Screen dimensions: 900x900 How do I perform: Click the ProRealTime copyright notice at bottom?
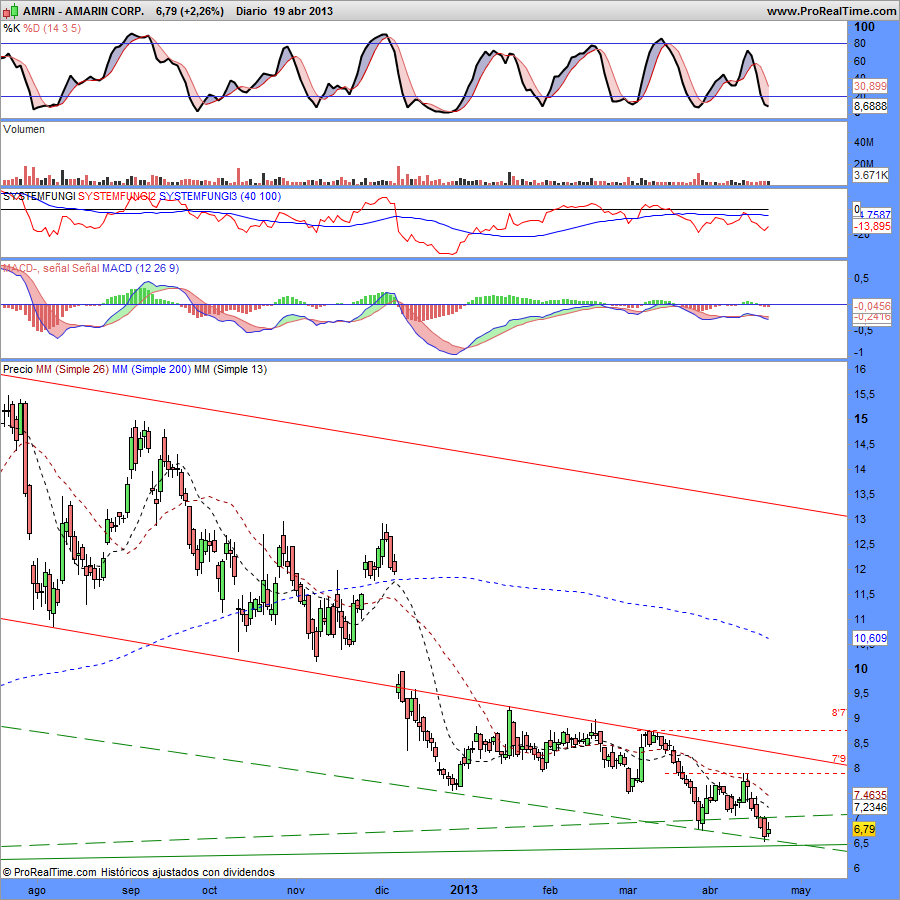[138, 872]
